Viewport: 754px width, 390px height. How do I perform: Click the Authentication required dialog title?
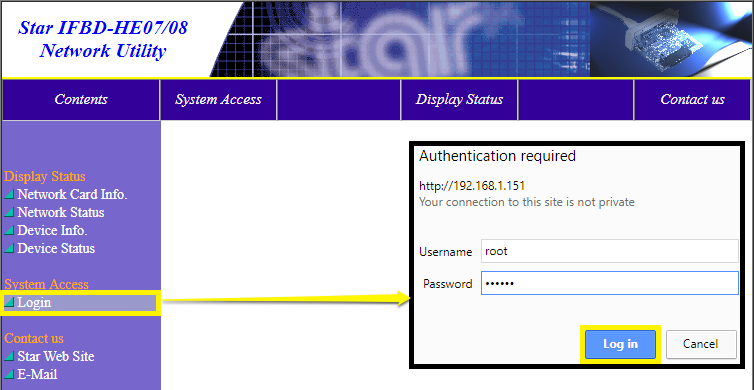tap(497, 156)
